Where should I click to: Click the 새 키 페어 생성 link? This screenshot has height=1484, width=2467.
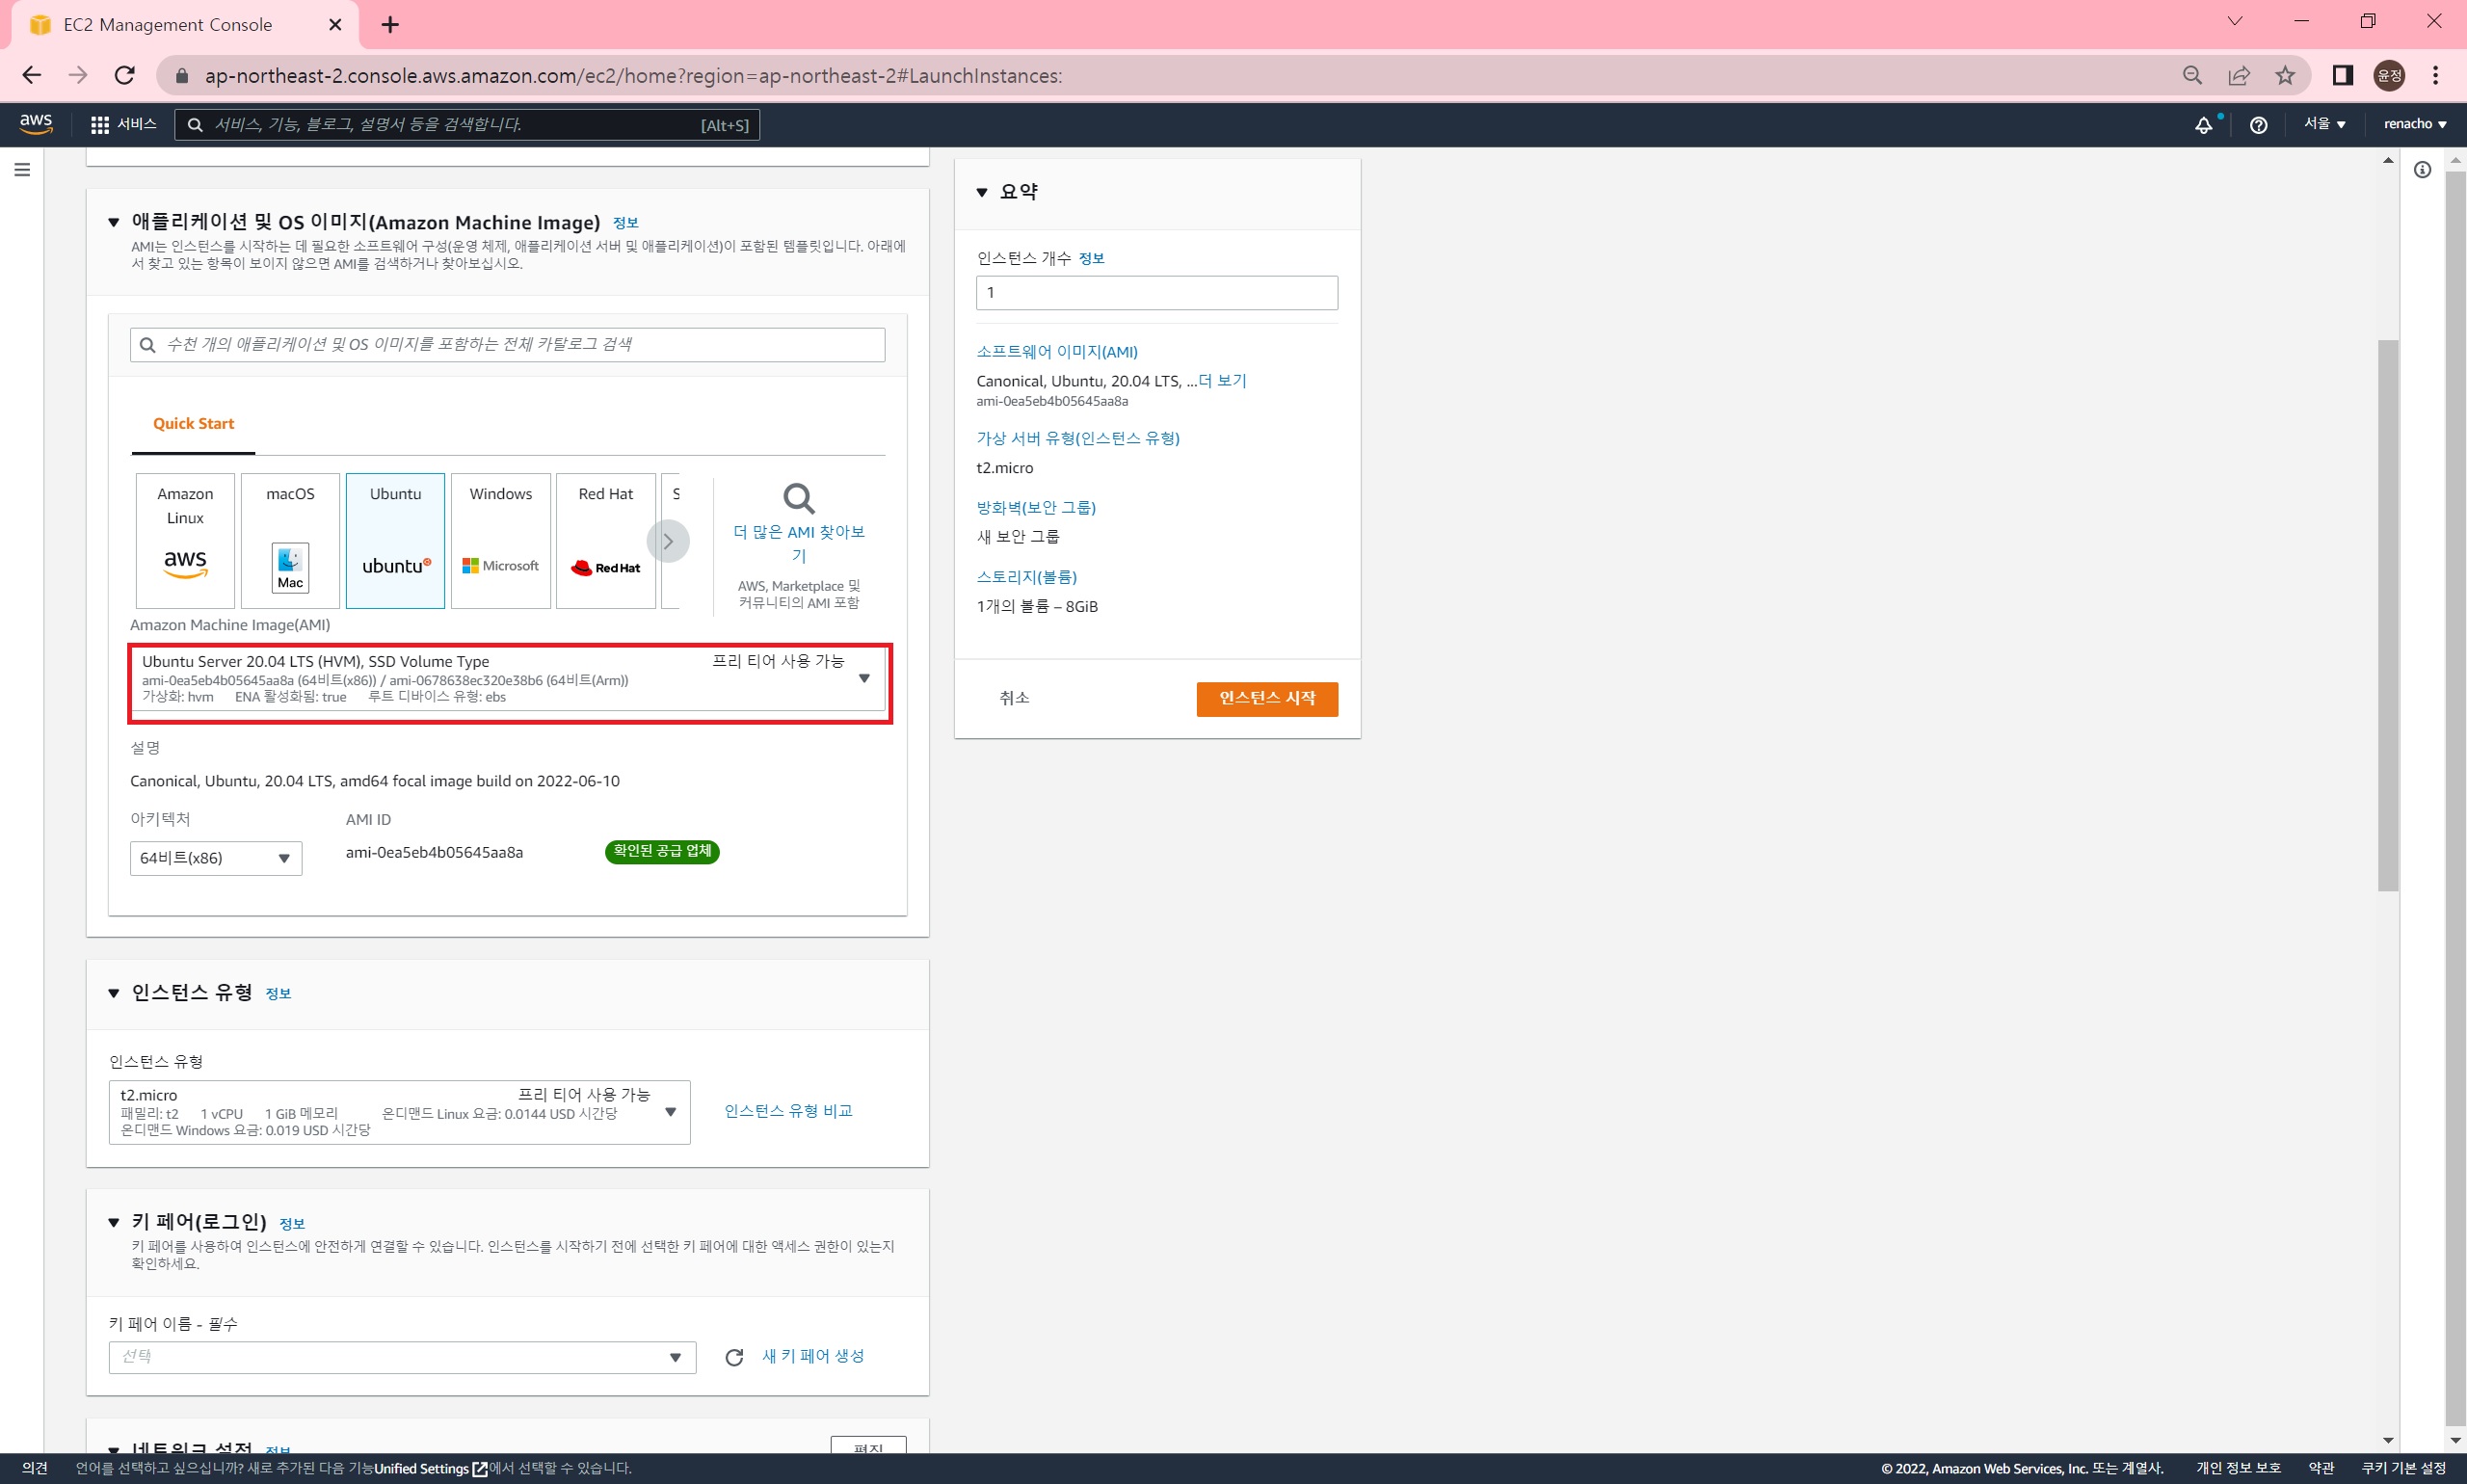(813, 1356)
